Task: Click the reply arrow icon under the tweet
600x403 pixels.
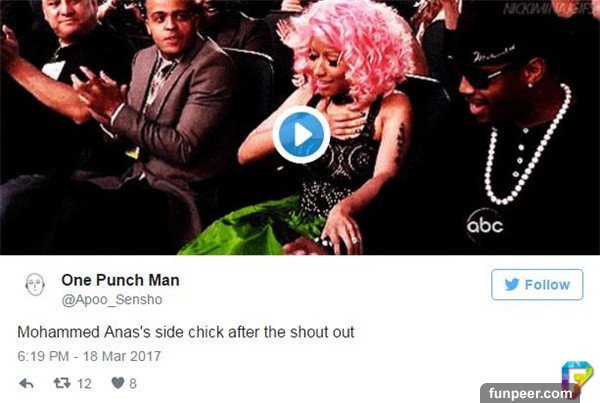Action: (26, 383)
